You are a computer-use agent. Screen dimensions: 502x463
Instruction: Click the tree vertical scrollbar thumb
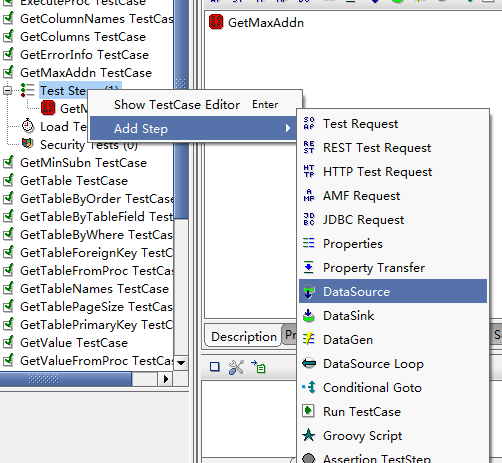[x=181, y=109]
